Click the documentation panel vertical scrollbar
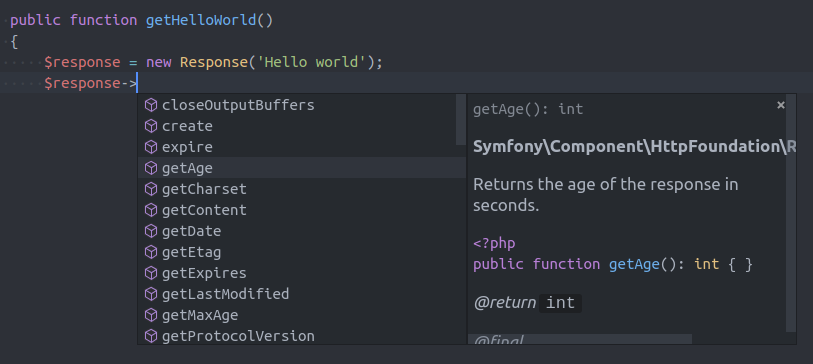The image size is (813, 364). [x=791, y=213]
